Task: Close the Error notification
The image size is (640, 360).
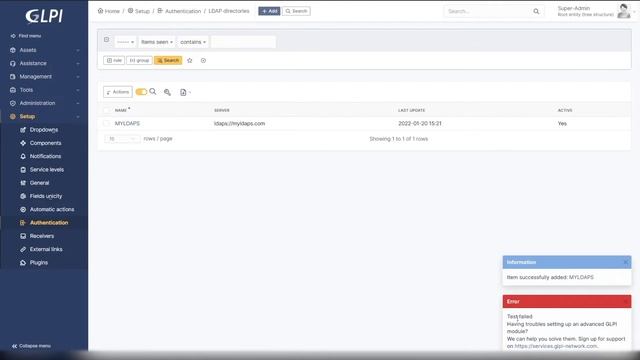Action: pos(626,301)
